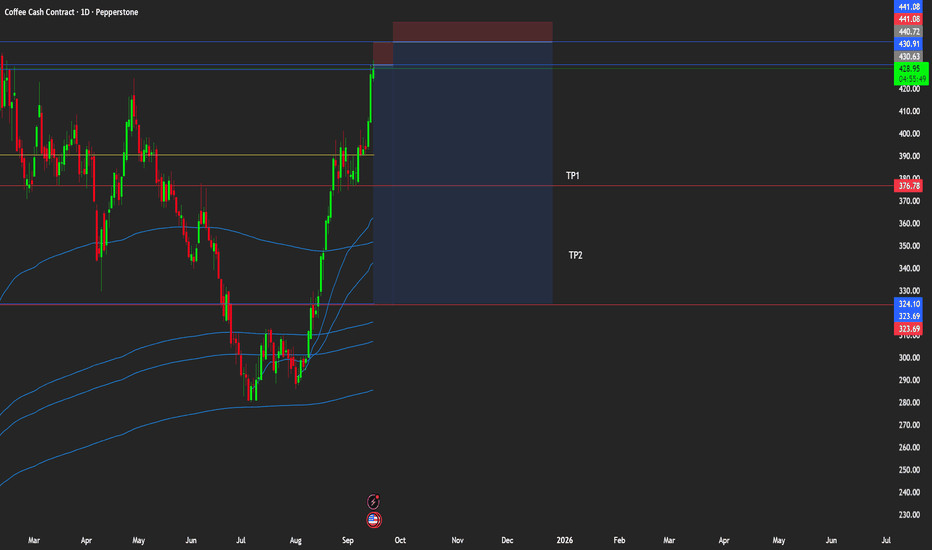Click the blue 324.10 price axis label
Screen dimensions: 932x550
(x=909, y=304)
